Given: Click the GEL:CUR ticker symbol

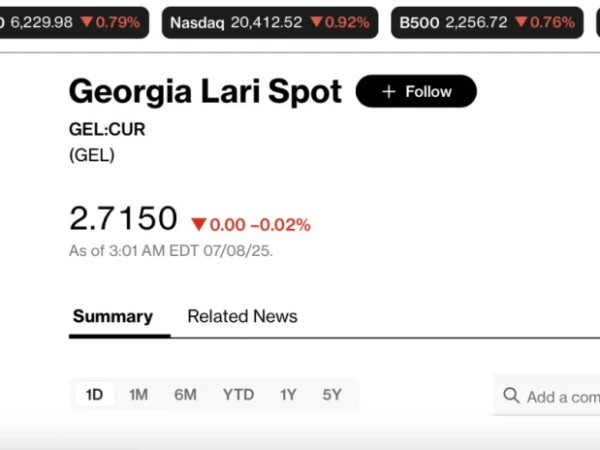Looking at the screenshot, I should pyautogui.click(x=107, y=129).
